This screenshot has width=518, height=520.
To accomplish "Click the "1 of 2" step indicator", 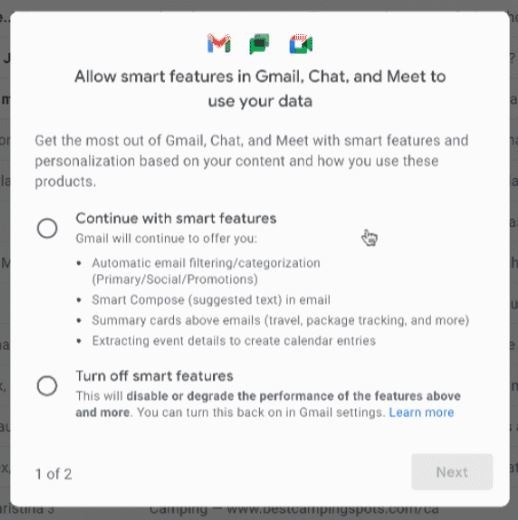I will tap(54, 474).
